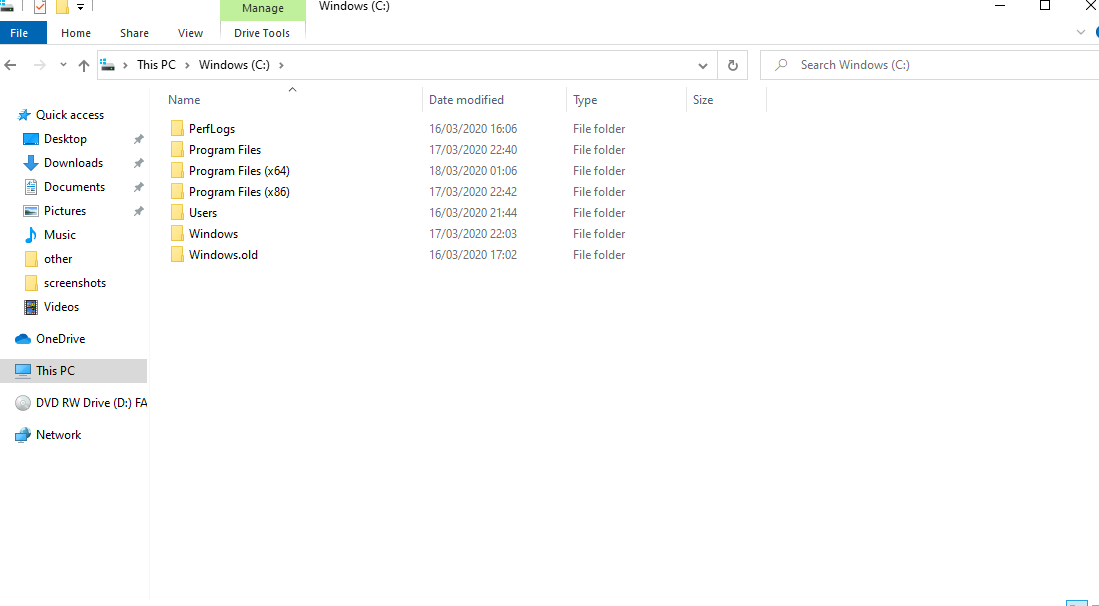
Task: Expand the chevron between This PC and Windows (C:)
Action: (x=188, y=65)
